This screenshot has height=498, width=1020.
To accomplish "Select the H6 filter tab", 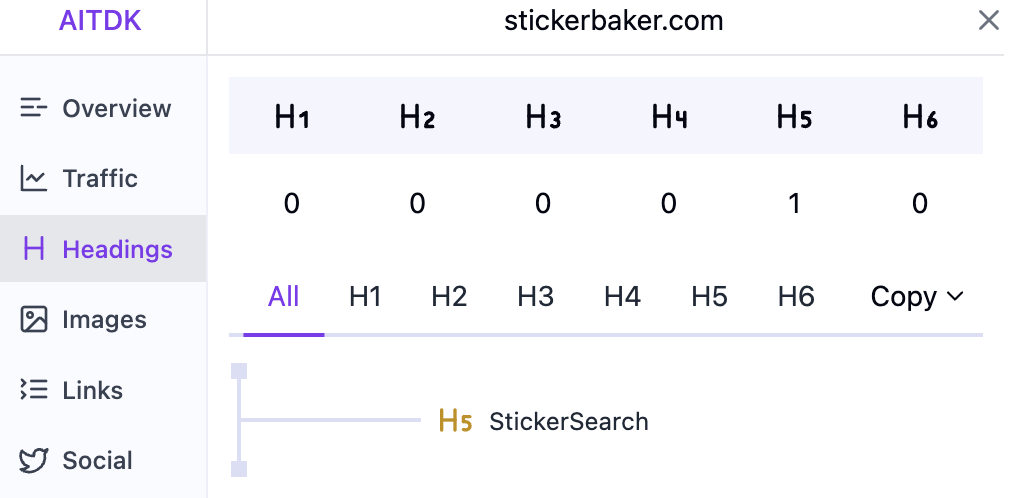I will (796, 297).
